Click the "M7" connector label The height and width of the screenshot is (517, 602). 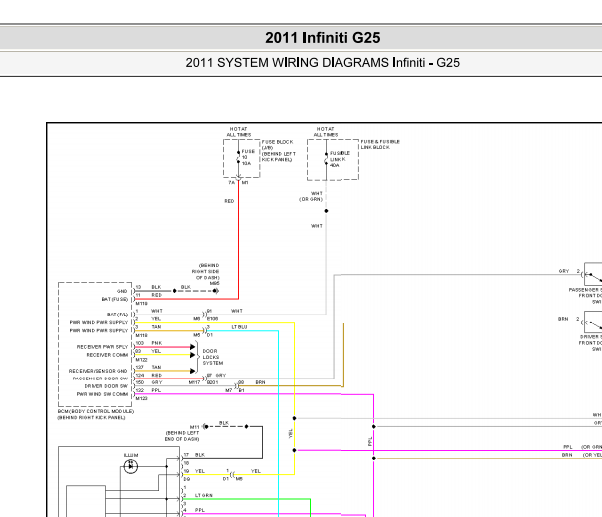(228, 390)
